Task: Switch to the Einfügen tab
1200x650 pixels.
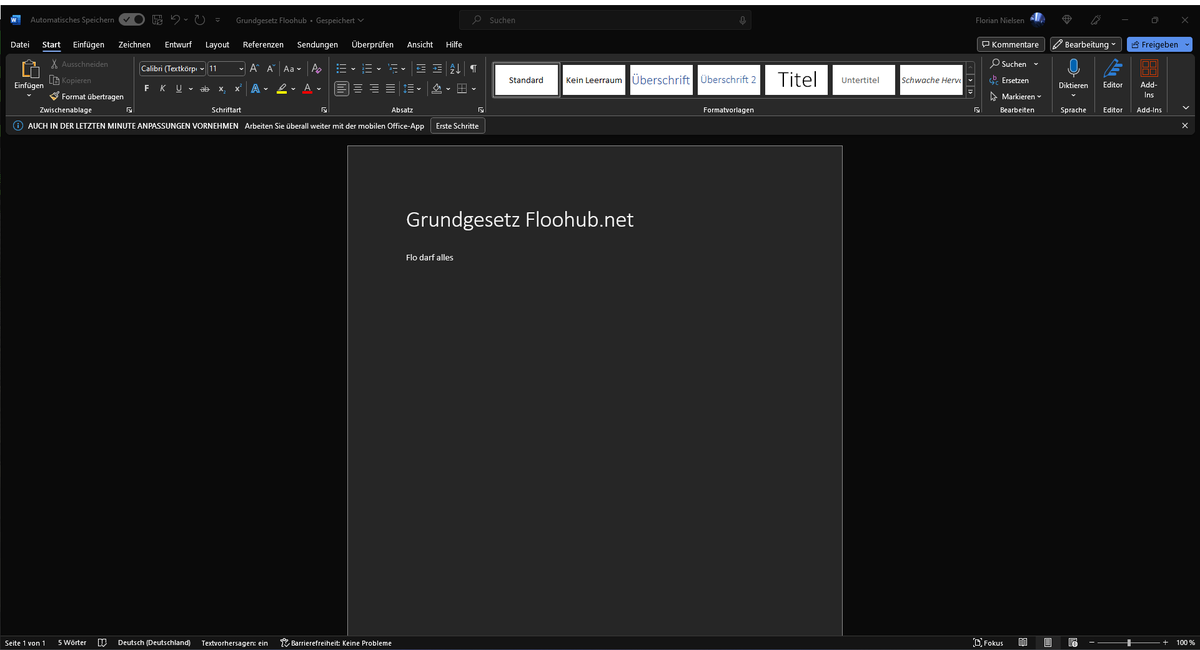Action: point(89,45)
